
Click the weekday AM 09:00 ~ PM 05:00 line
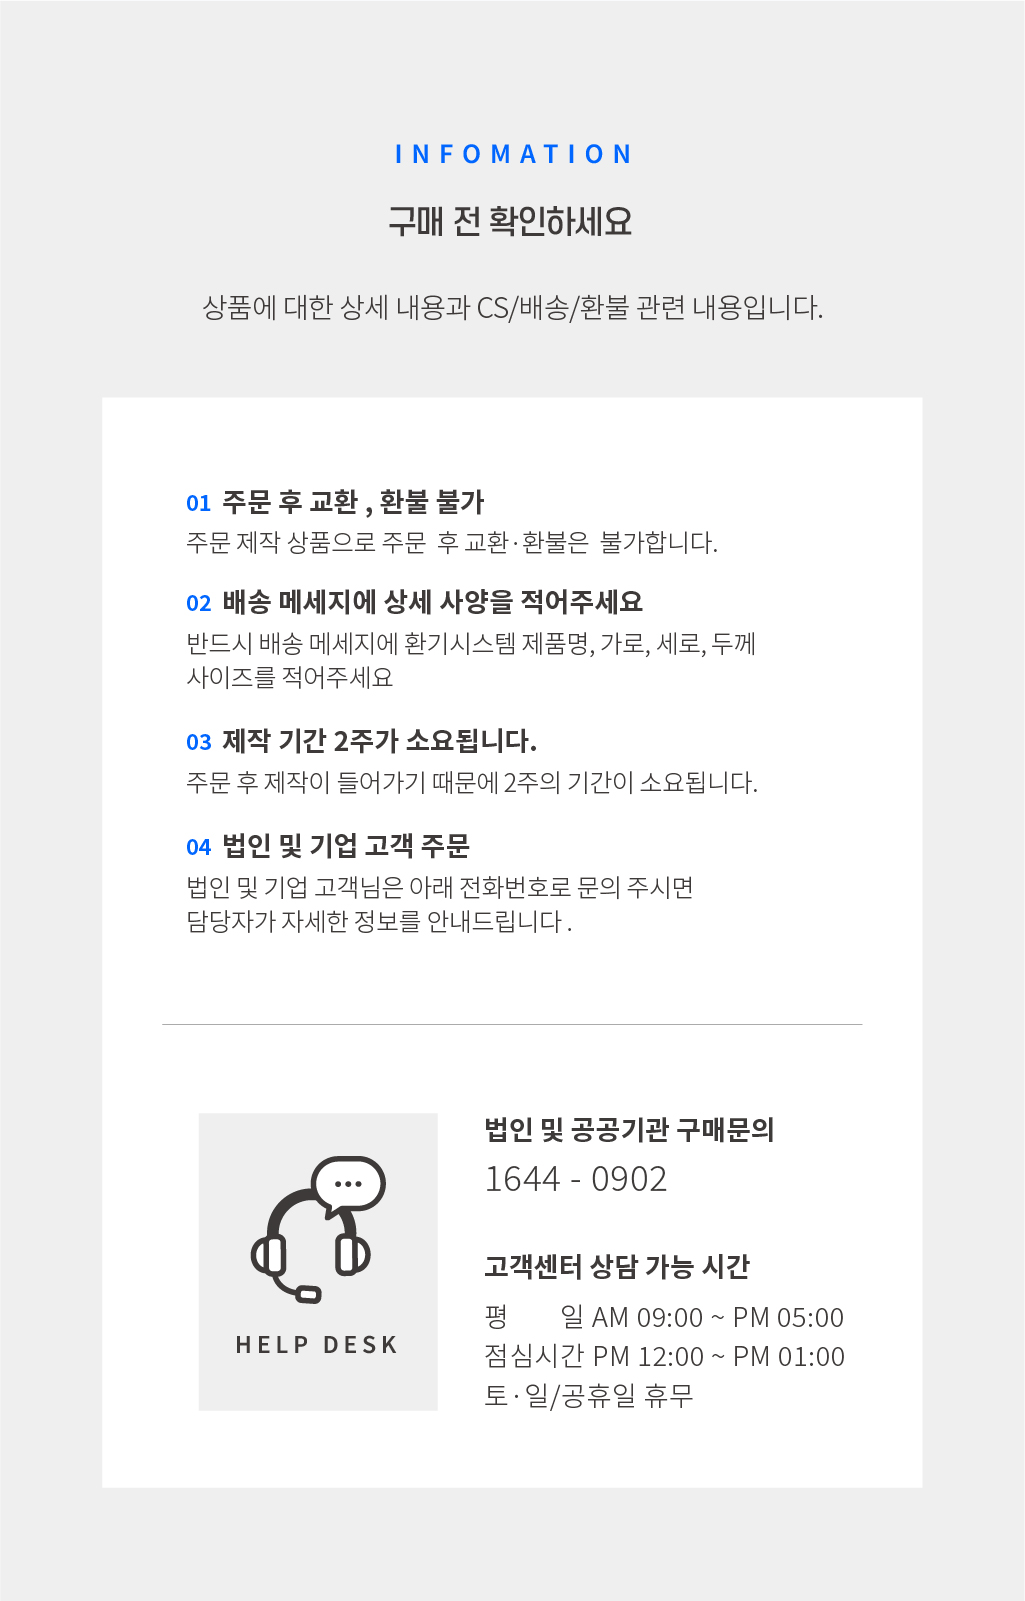[x=665, y=1317]
